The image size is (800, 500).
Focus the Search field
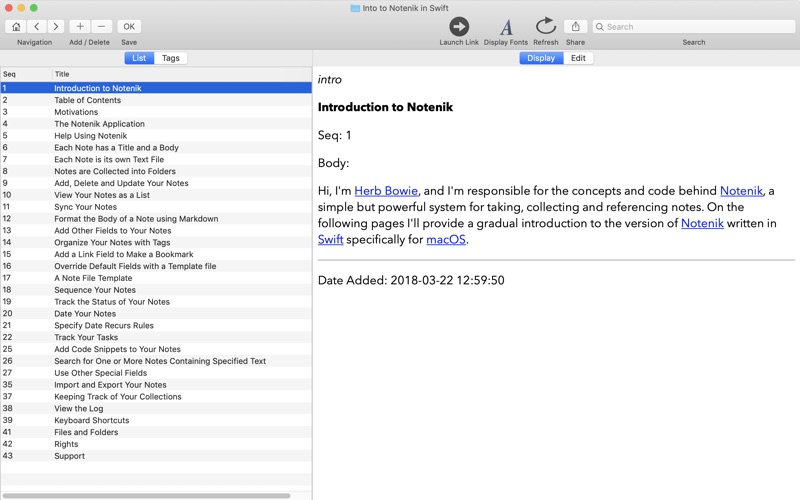[693, 27]
